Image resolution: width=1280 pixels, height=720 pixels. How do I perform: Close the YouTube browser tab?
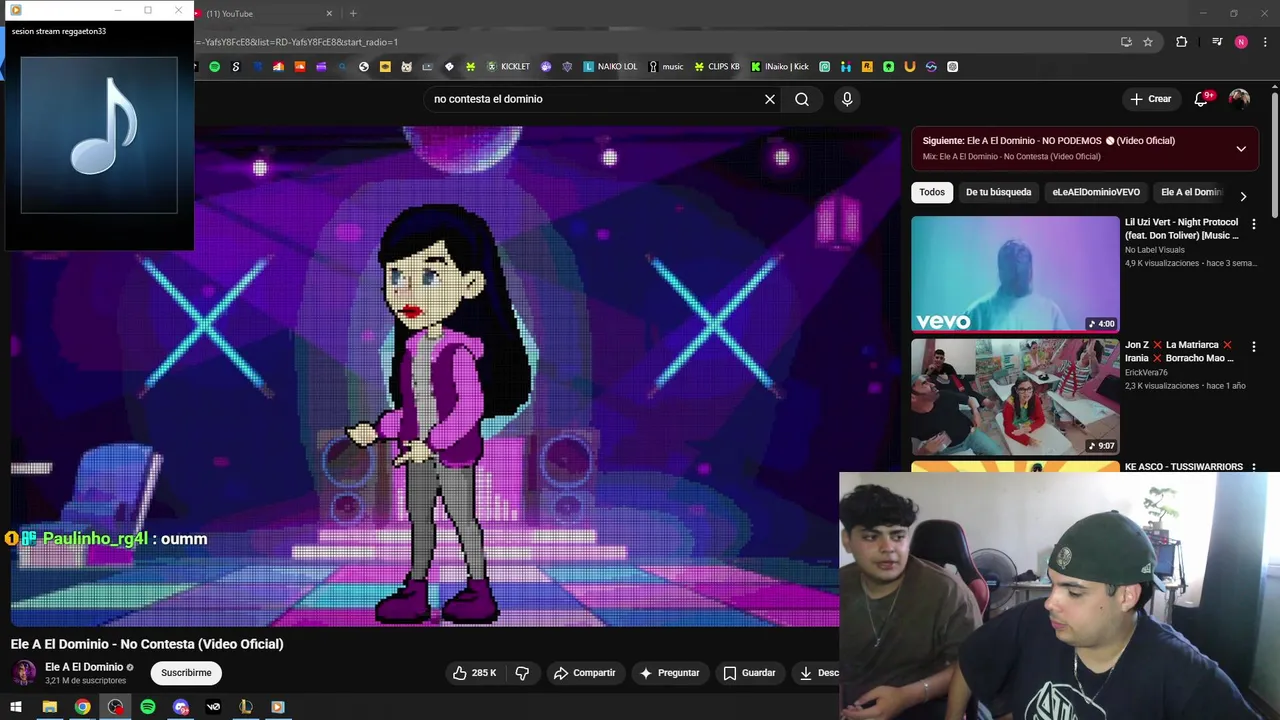(329, 13)
